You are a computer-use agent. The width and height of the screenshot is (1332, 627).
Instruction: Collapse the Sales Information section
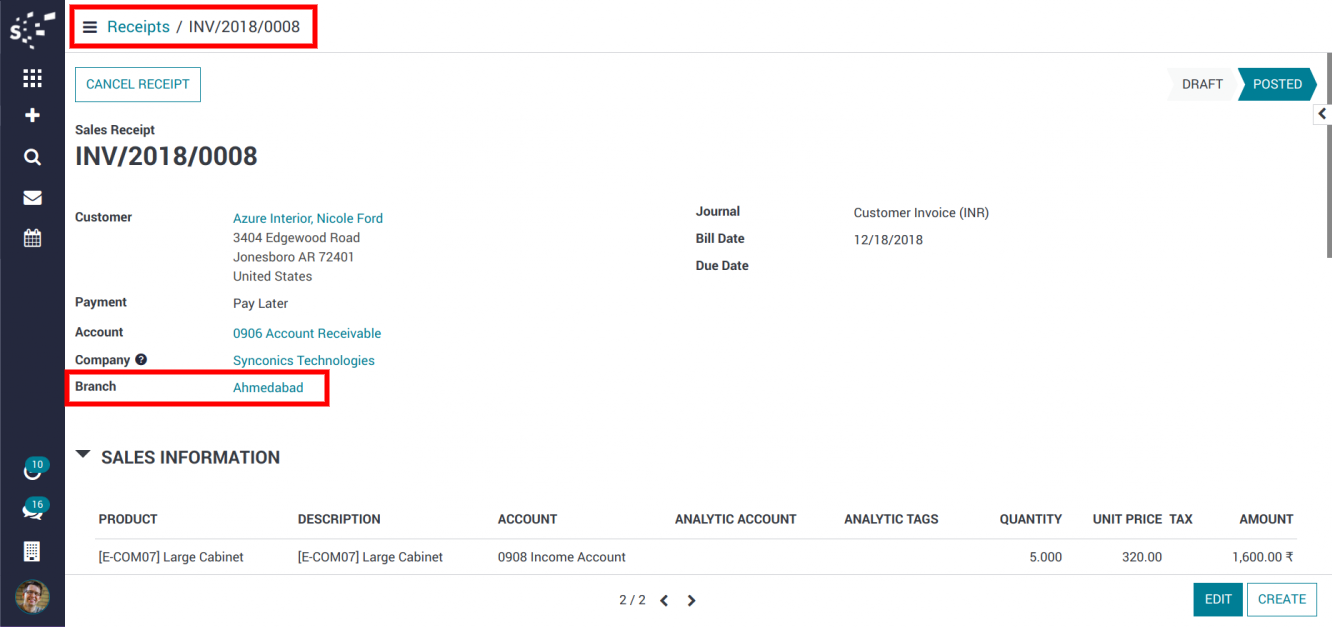click(x=84, y=455)
